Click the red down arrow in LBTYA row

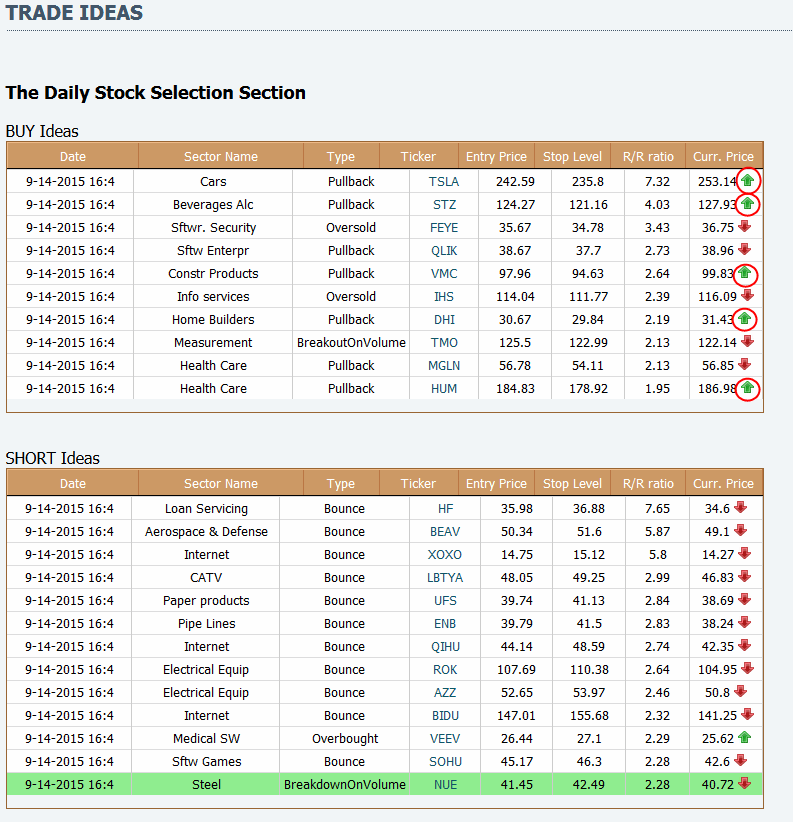[x=744, y=577]
